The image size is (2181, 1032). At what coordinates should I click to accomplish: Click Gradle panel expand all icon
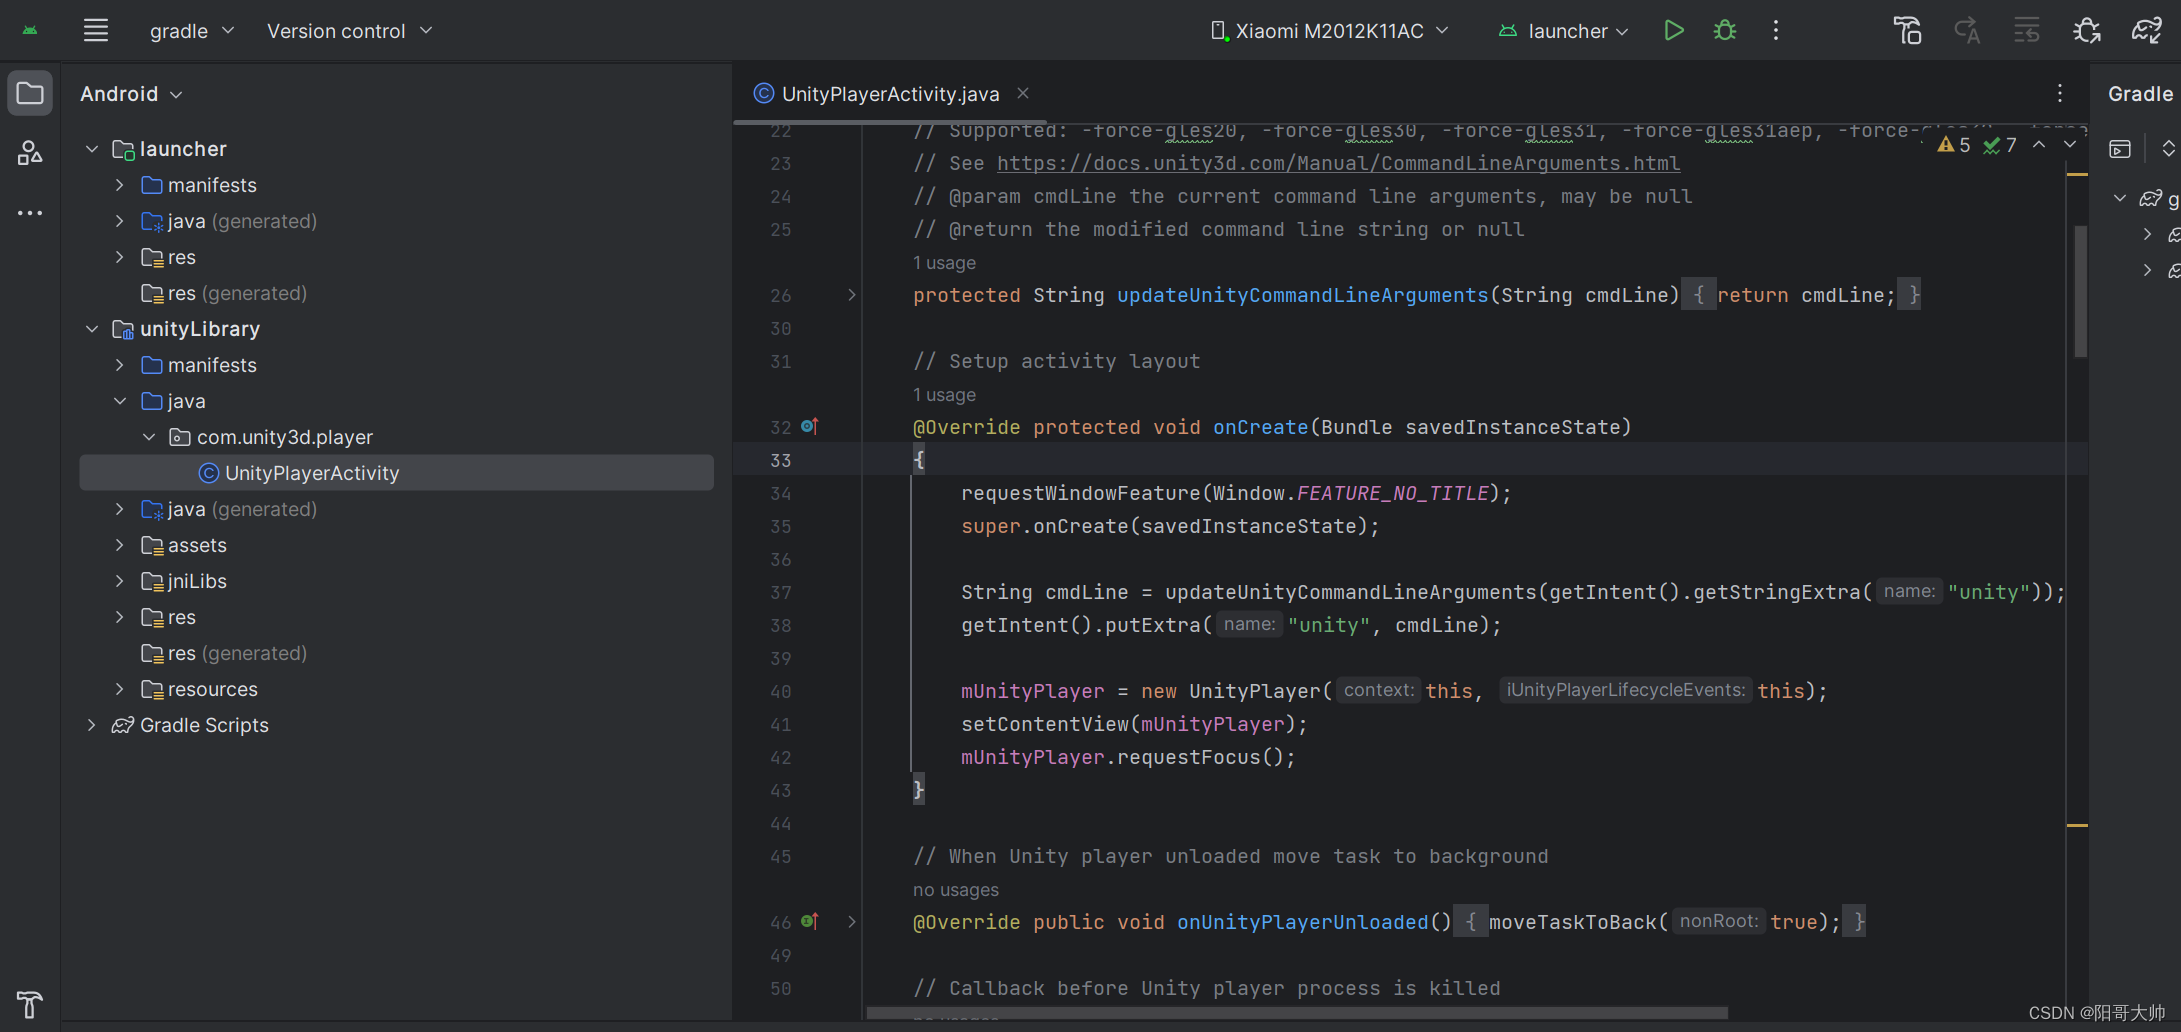[x=2168, y=149]
